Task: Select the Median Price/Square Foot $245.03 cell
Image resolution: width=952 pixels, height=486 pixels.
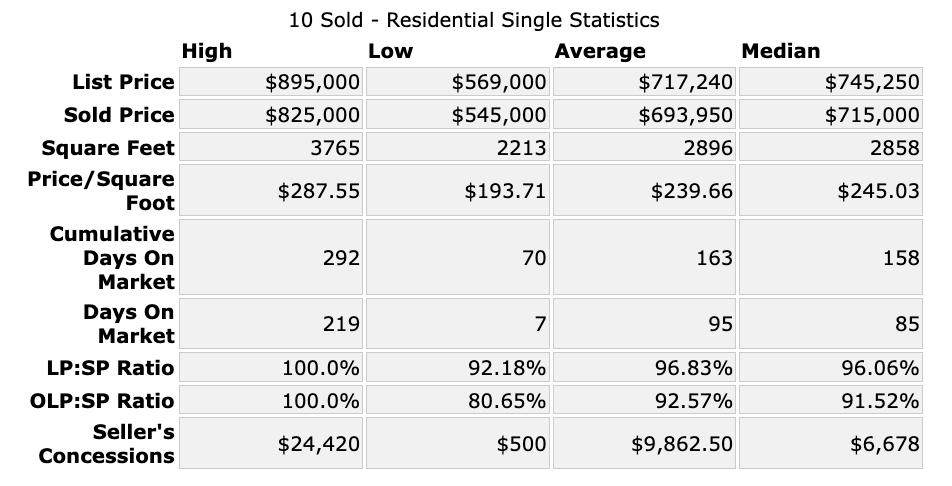Action: click(x=830, y=191)
